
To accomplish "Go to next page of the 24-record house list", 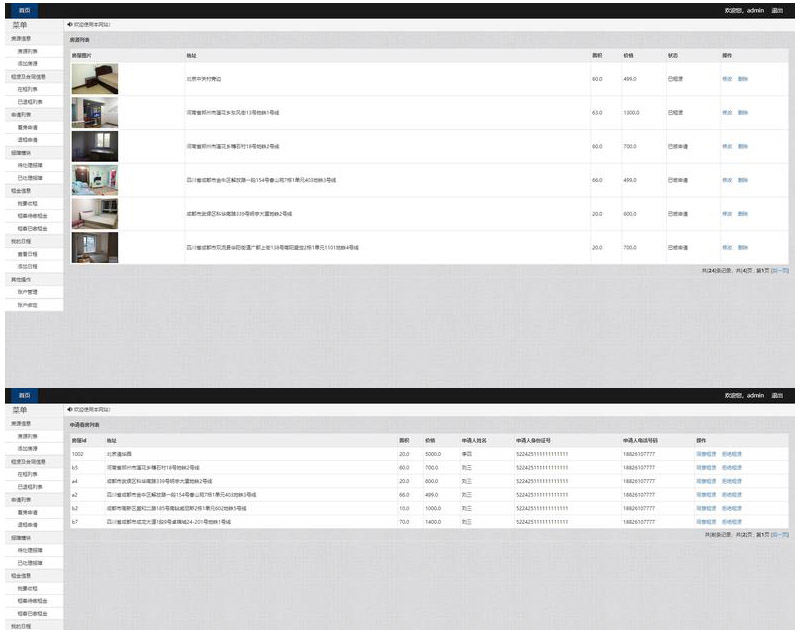I will [780, 271].
